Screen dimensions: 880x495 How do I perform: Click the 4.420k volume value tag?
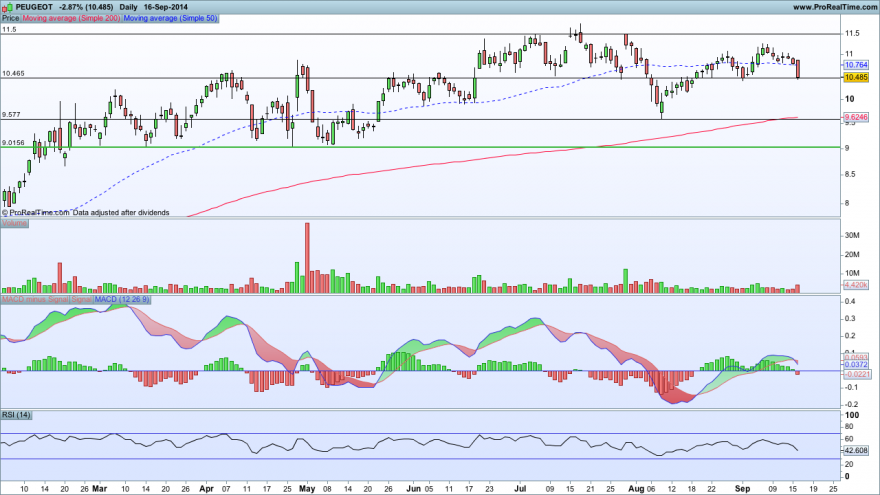point(856,285)
